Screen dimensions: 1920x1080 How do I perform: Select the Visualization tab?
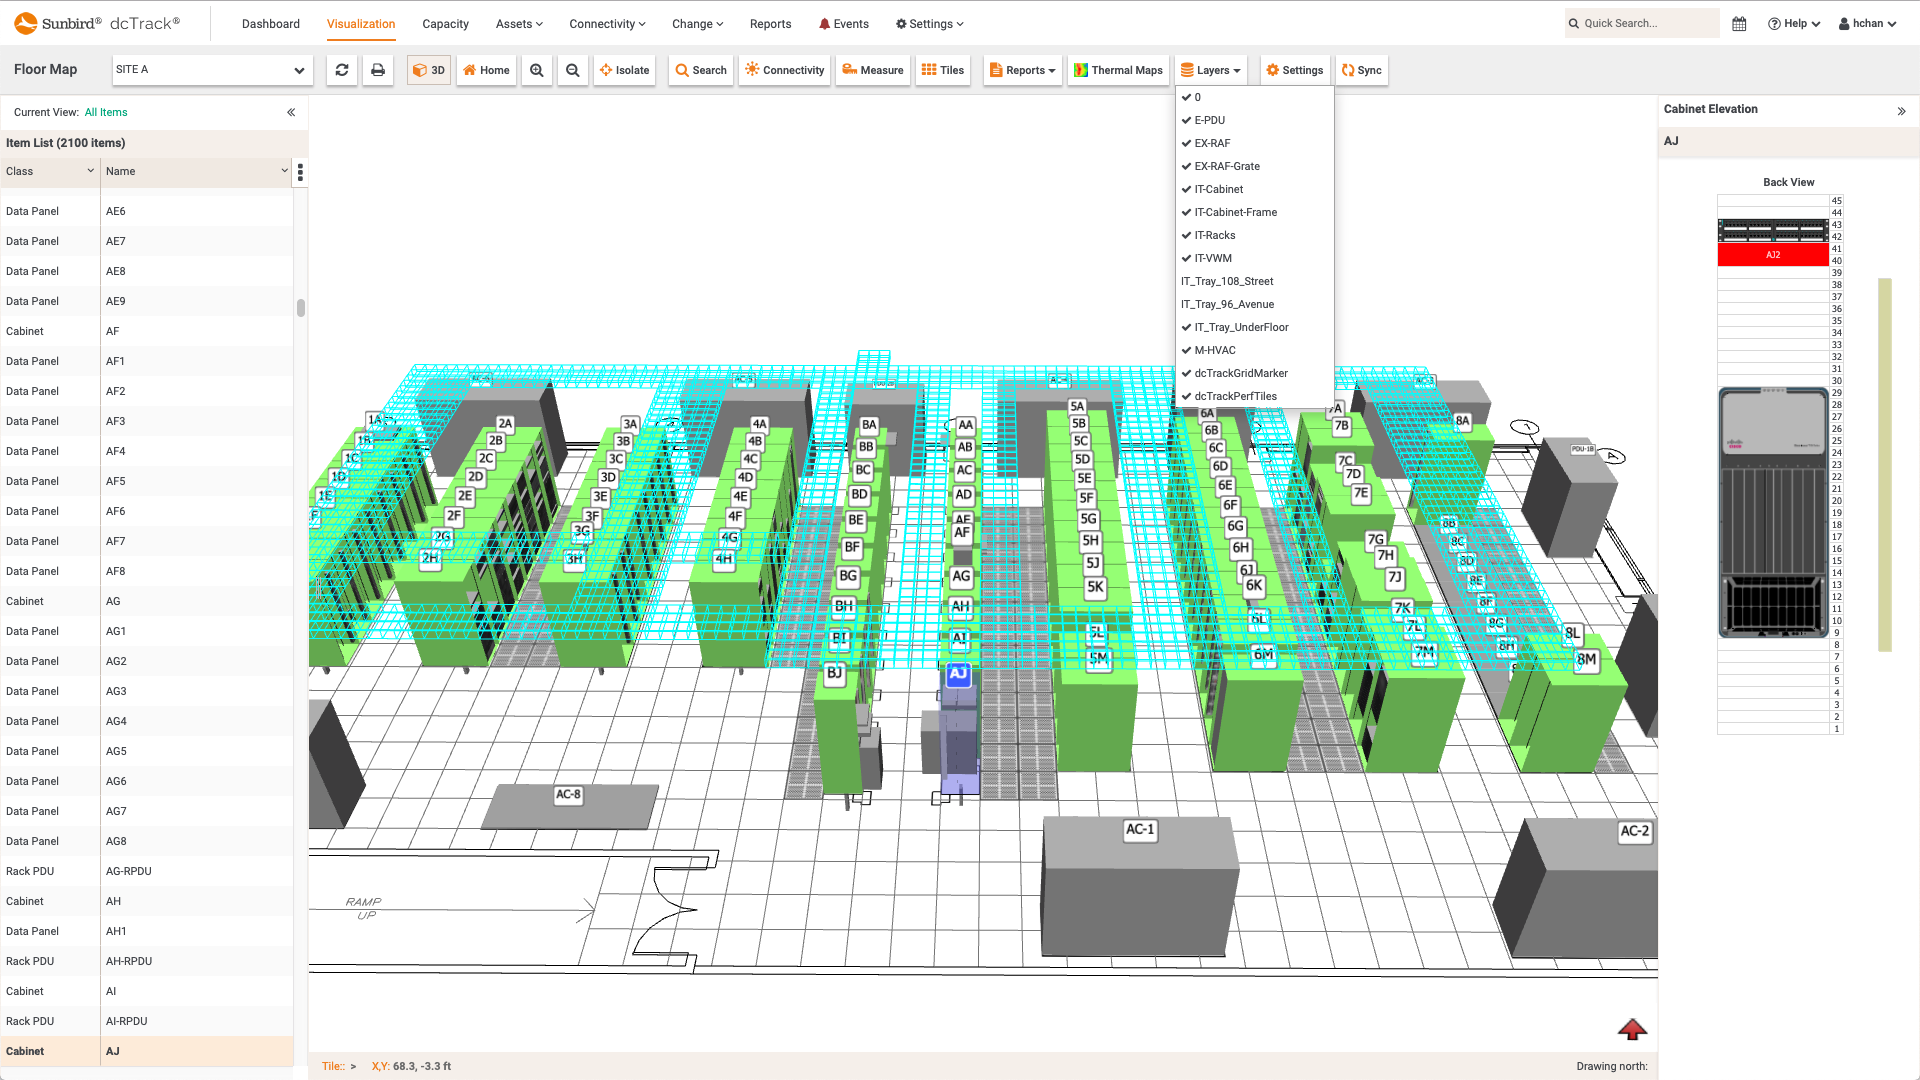tap(360, 24)
